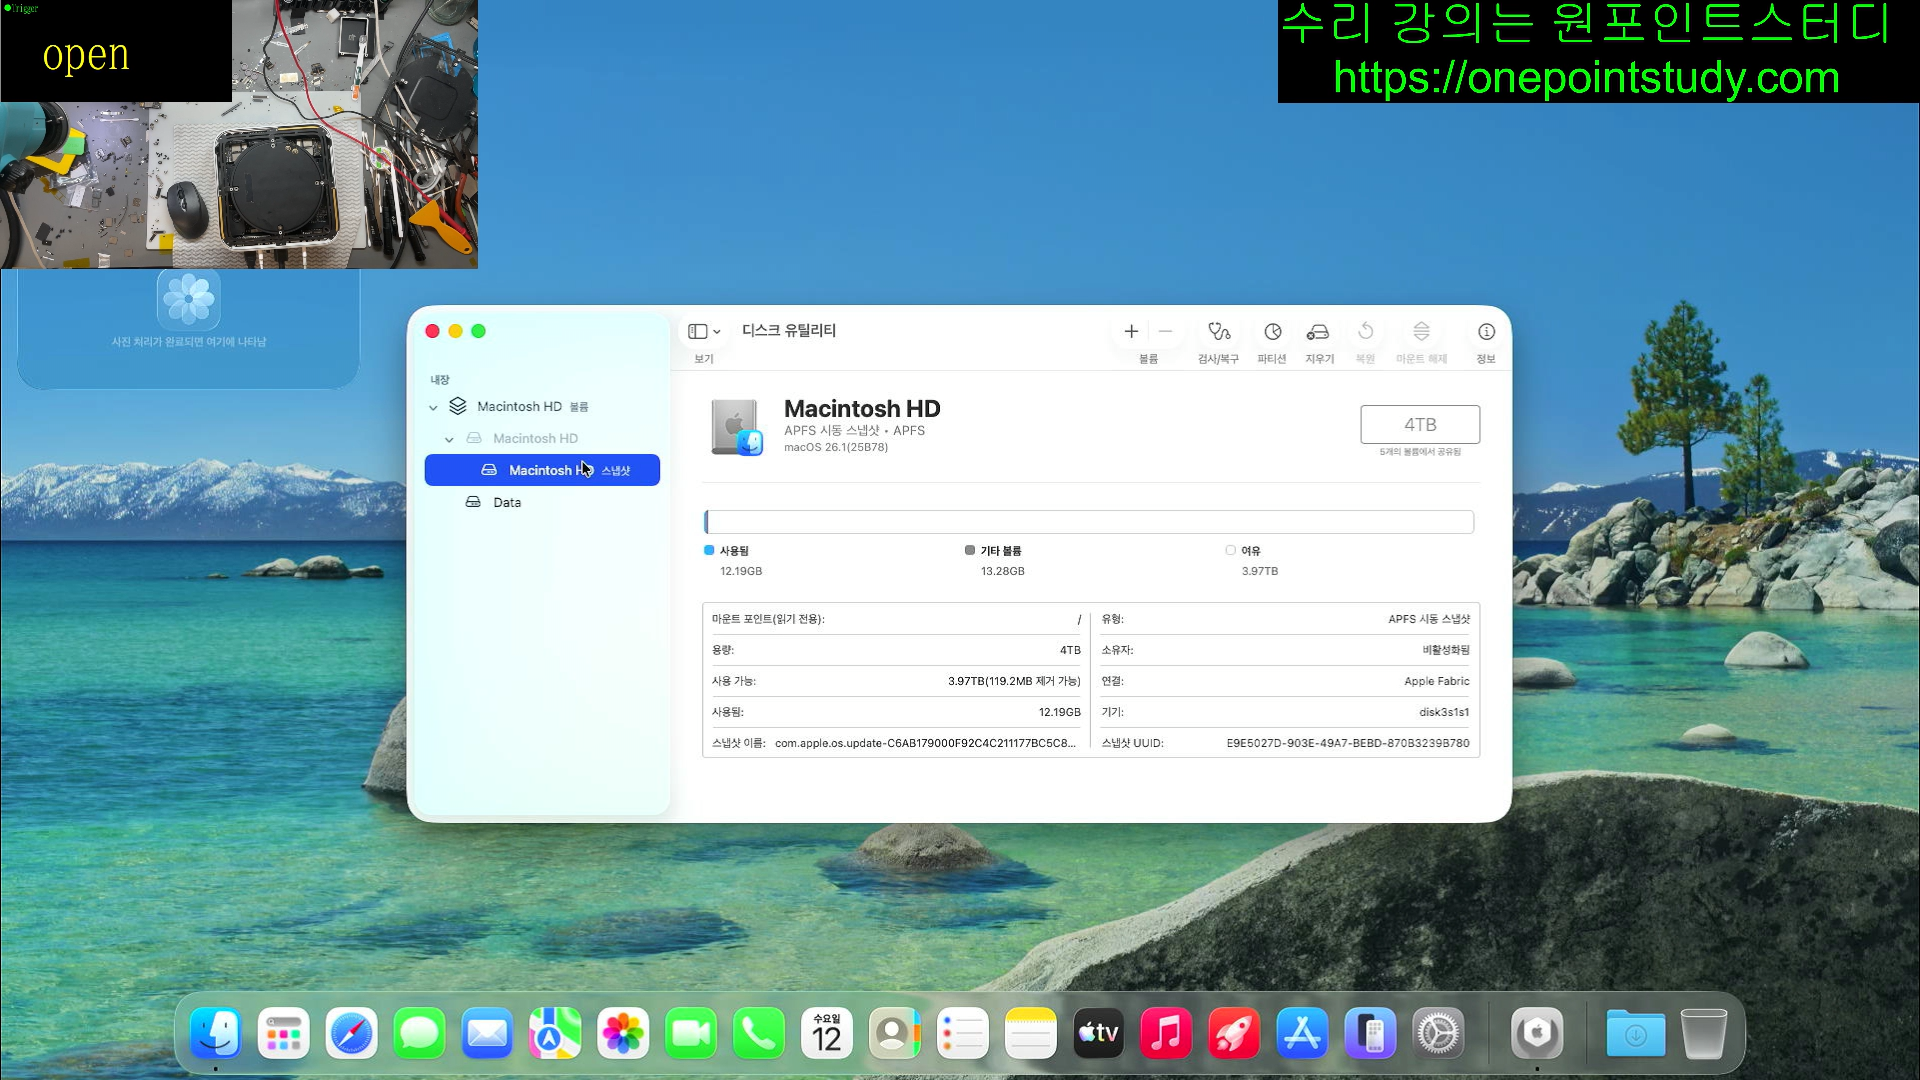The height and width of the screenshot is (1080, 1920).
Task: Select the Macintosh HD snapshot entry
Action: click(542, 470)
